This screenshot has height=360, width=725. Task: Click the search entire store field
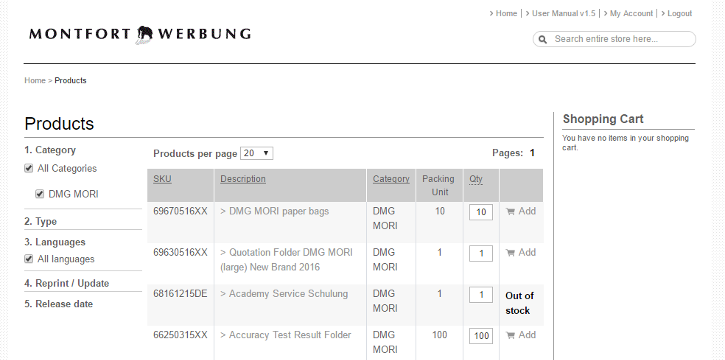pyautogui.click(x=614, y=39)
